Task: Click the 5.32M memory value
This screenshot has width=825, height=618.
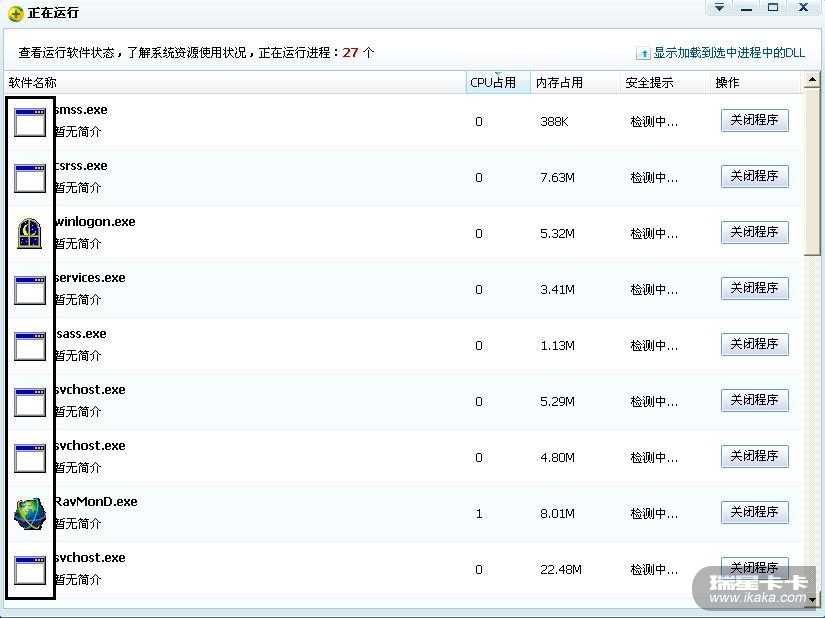Action: coord(557,234)
